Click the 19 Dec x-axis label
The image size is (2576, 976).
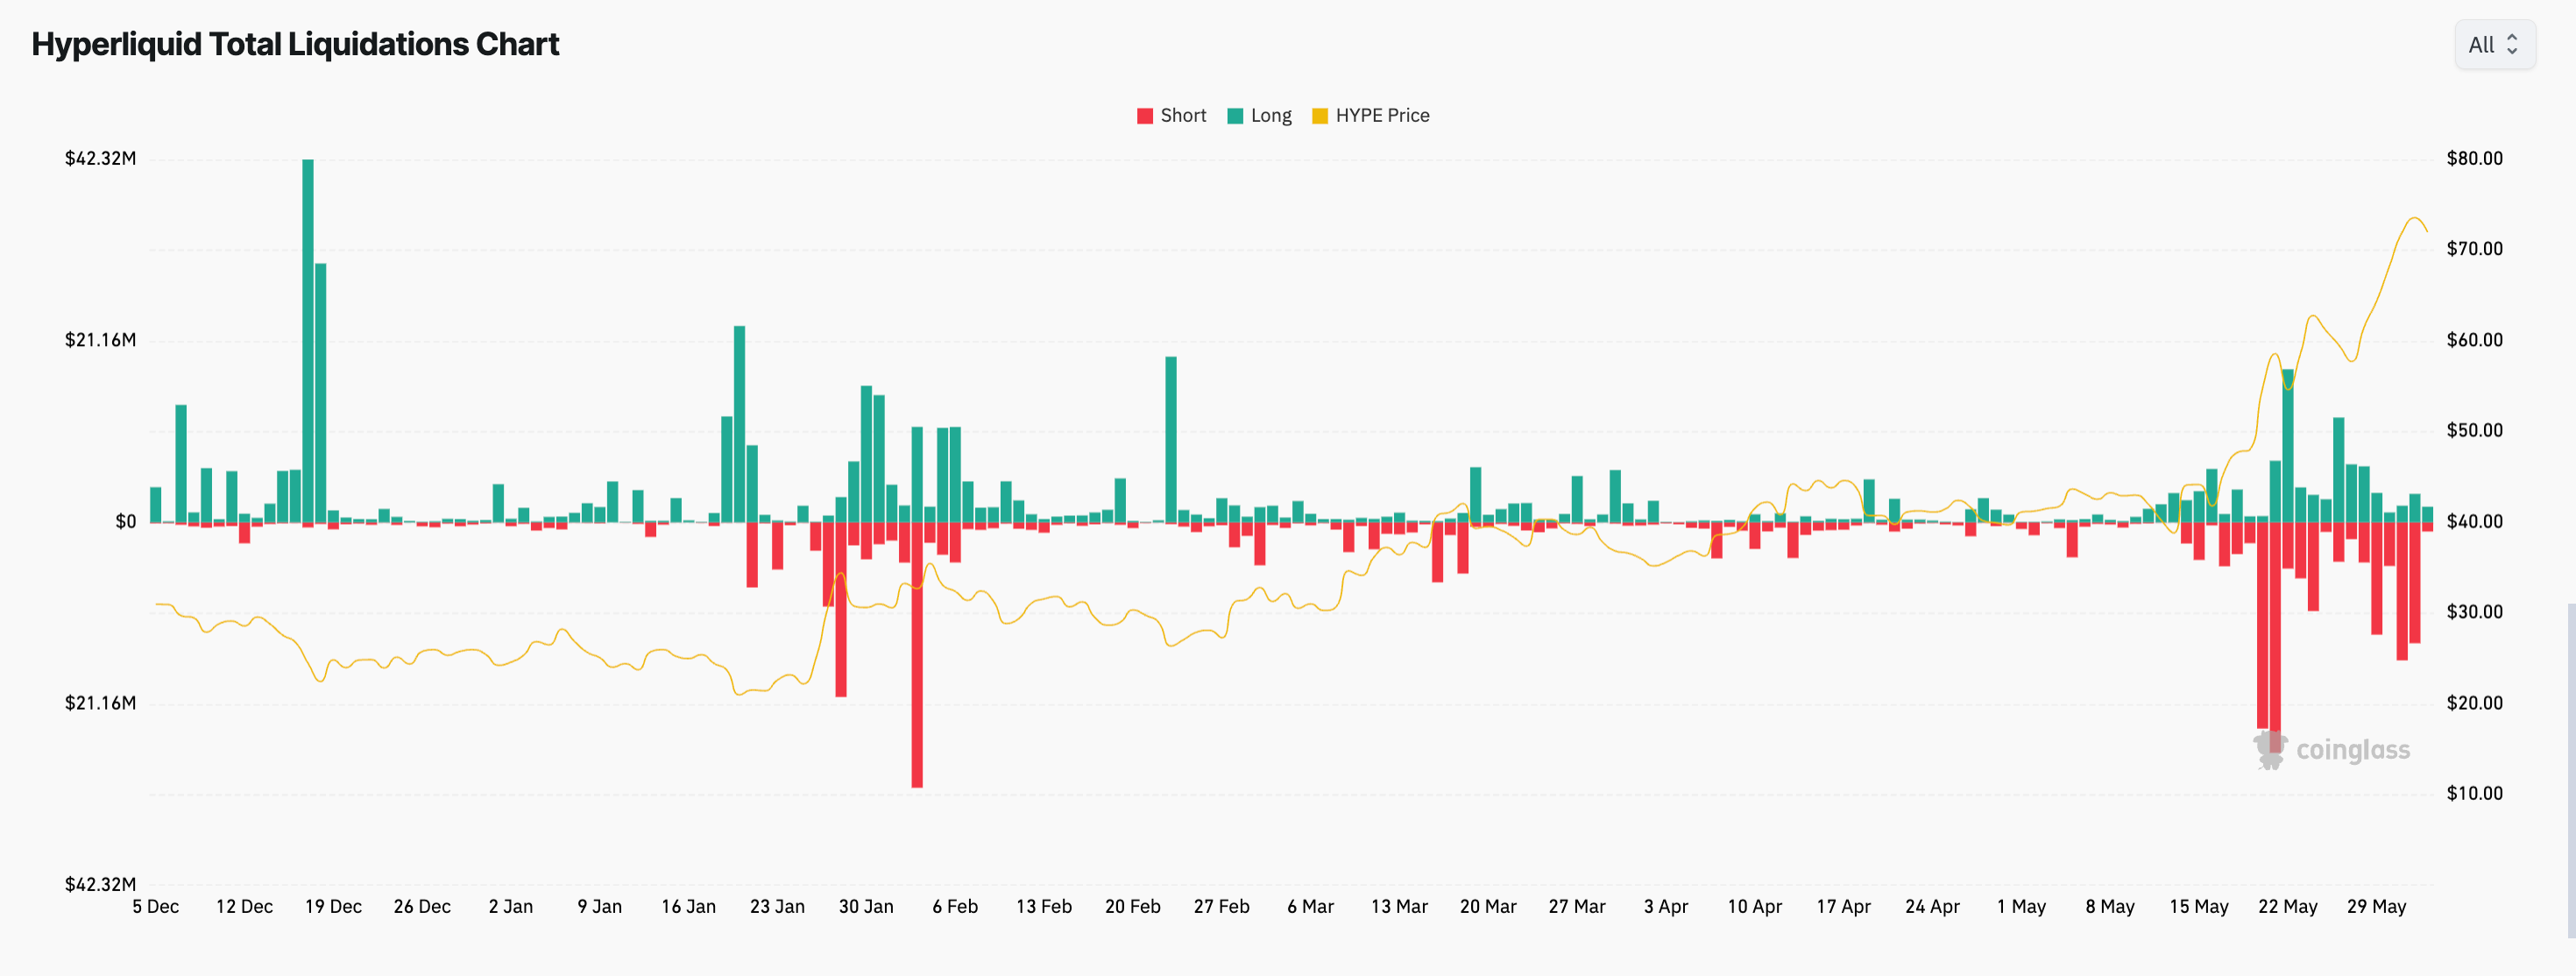tap(333, 907)
